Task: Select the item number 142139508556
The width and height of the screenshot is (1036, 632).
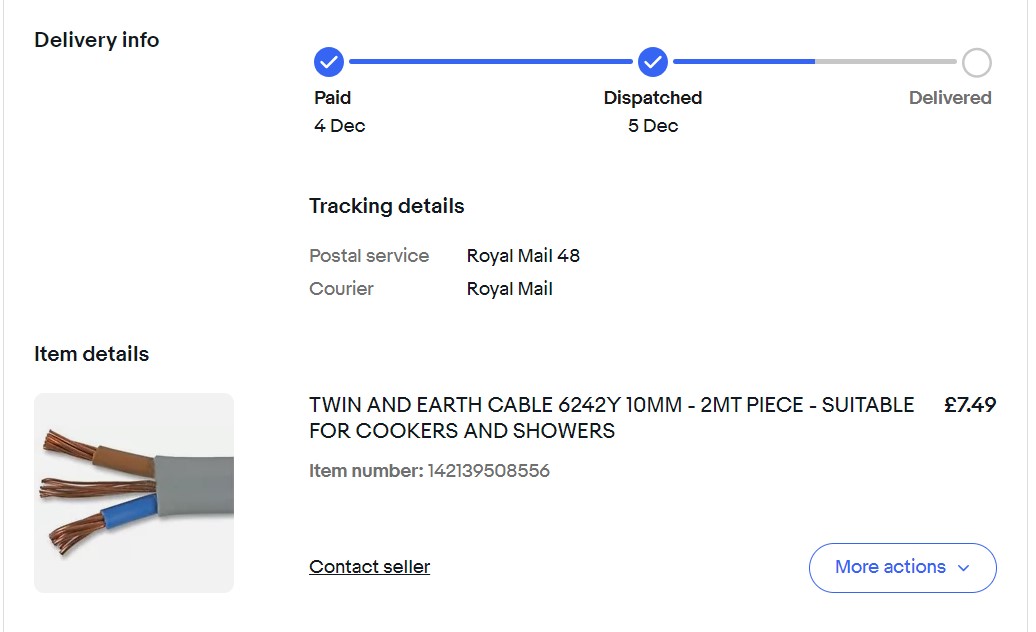Action: (x=488, y=470)
